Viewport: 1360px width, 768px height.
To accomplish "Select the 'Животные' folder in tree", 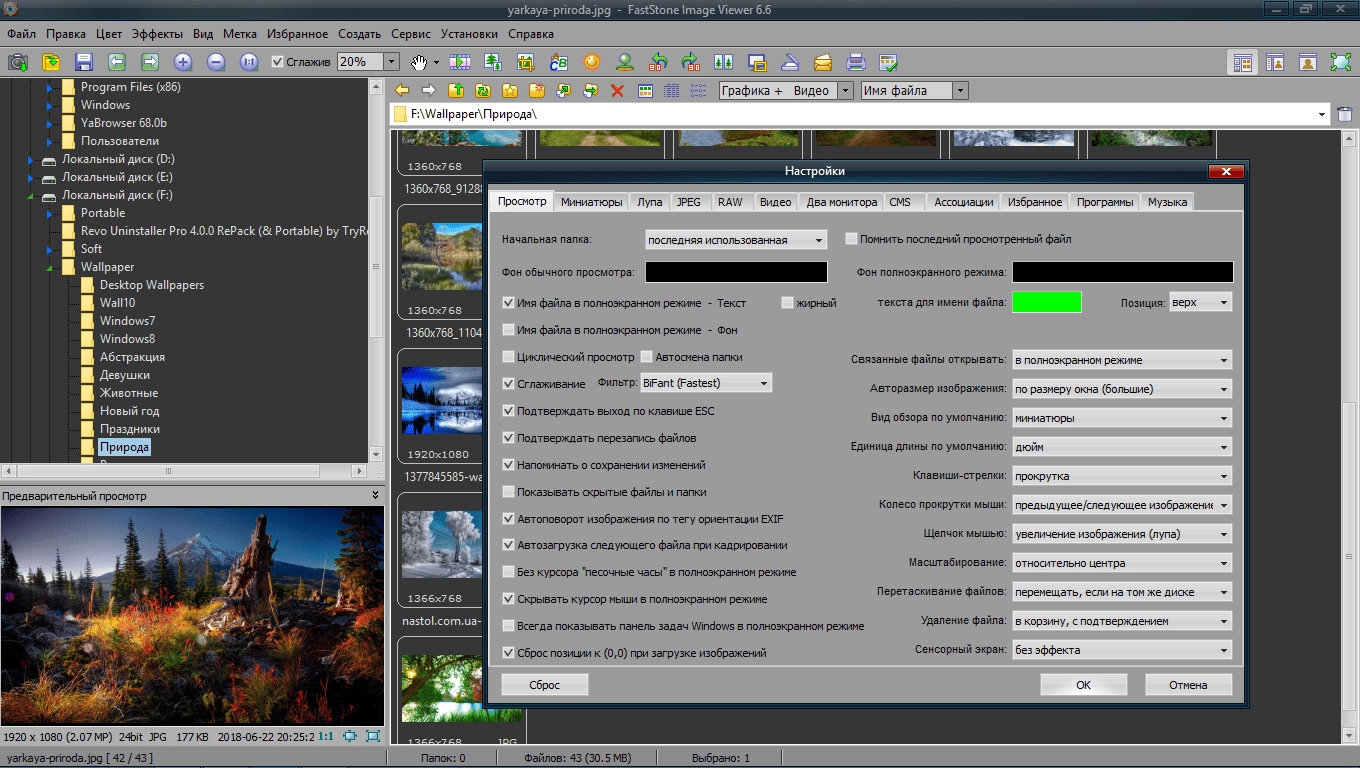I will pos(128,393).
